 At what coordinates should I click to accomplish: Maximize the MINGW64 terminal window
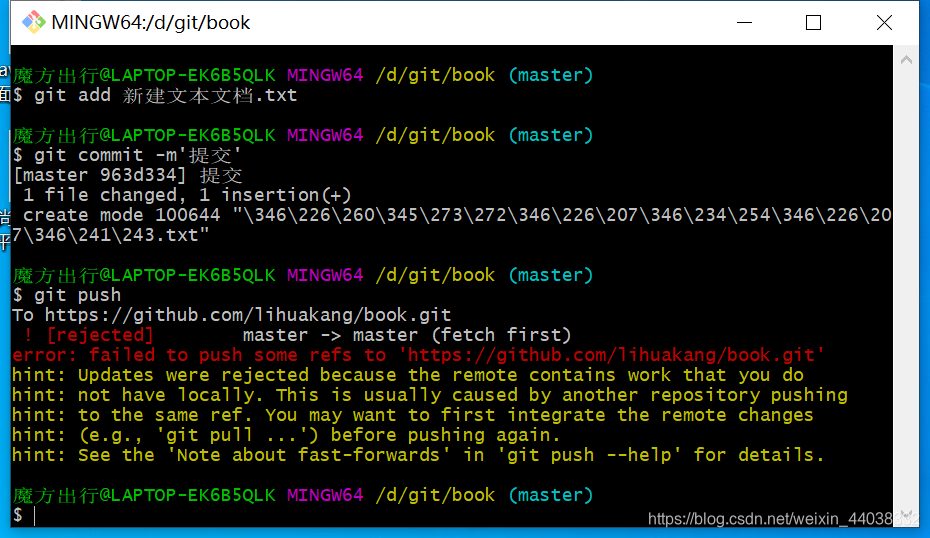point(813,23)
